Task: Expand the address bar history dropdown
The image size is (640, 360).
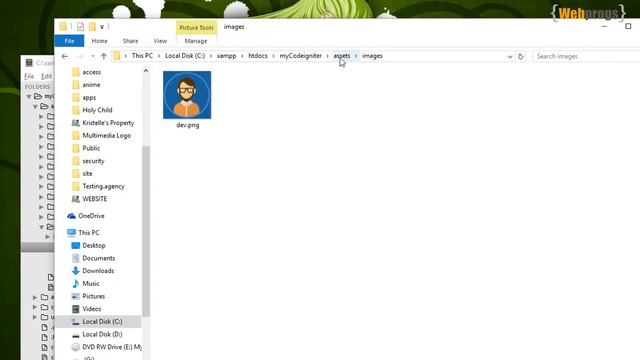Action: (510, 56)
